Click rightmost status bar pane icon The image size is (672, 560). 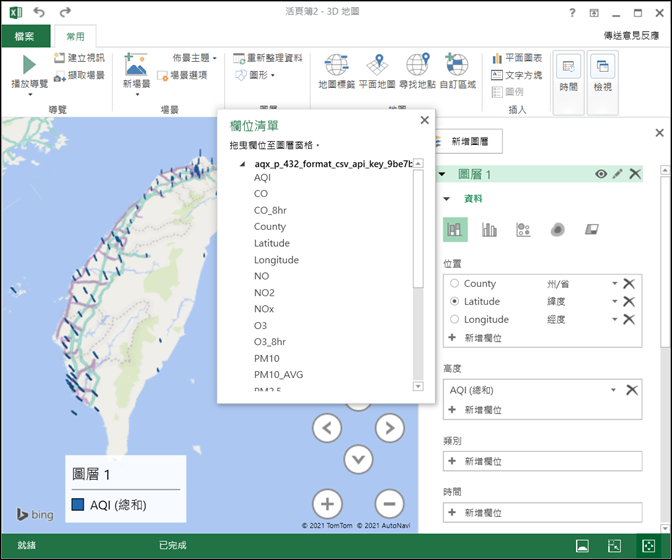pos(648,545)
